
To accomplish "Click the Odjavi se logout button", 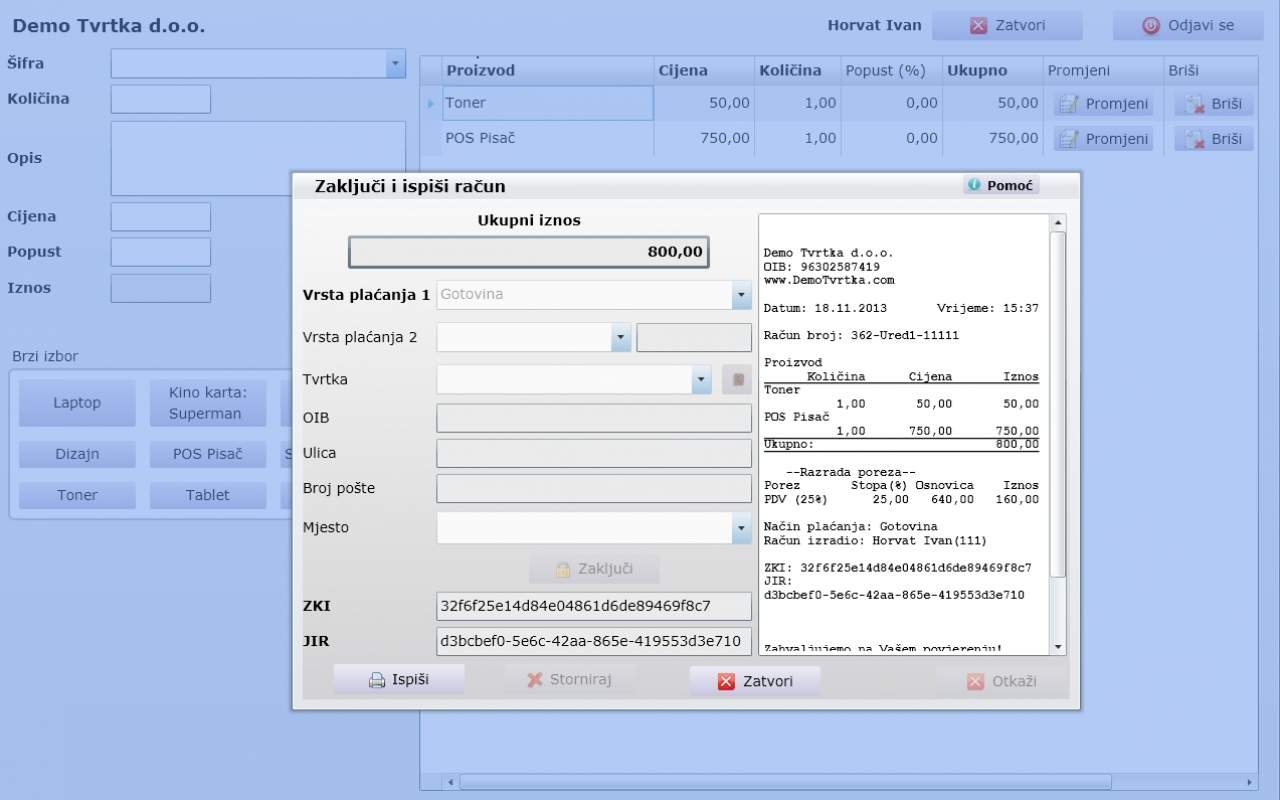I will (1188, 25).
